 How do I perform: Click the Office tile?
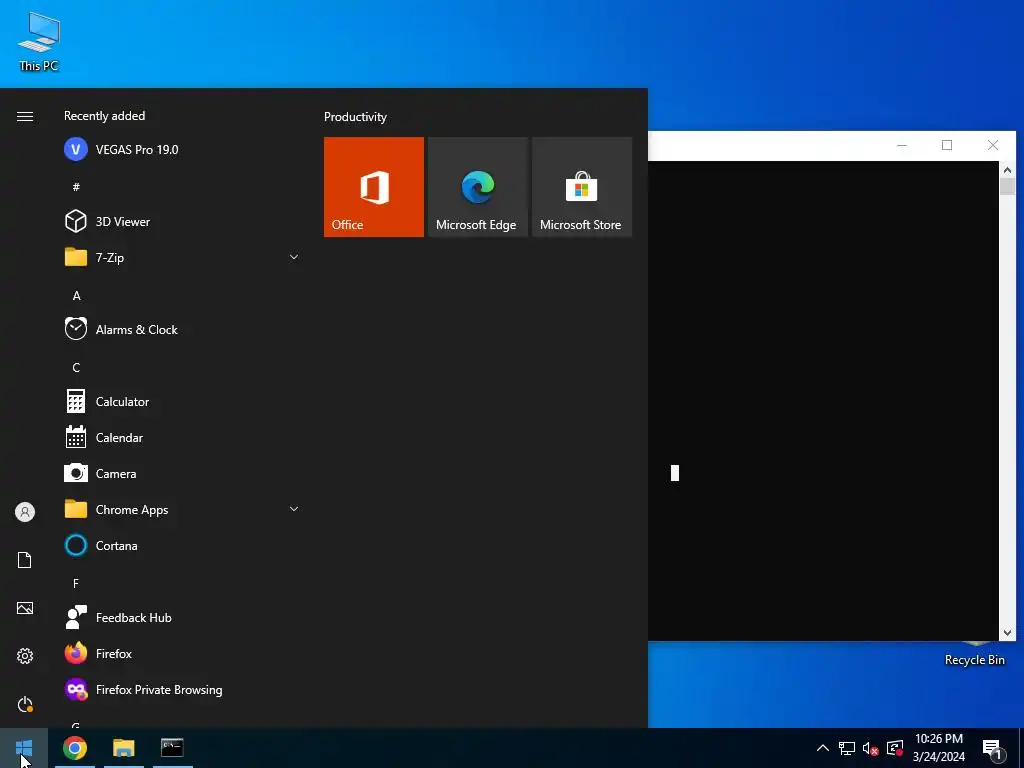click(x=374, y=187)
